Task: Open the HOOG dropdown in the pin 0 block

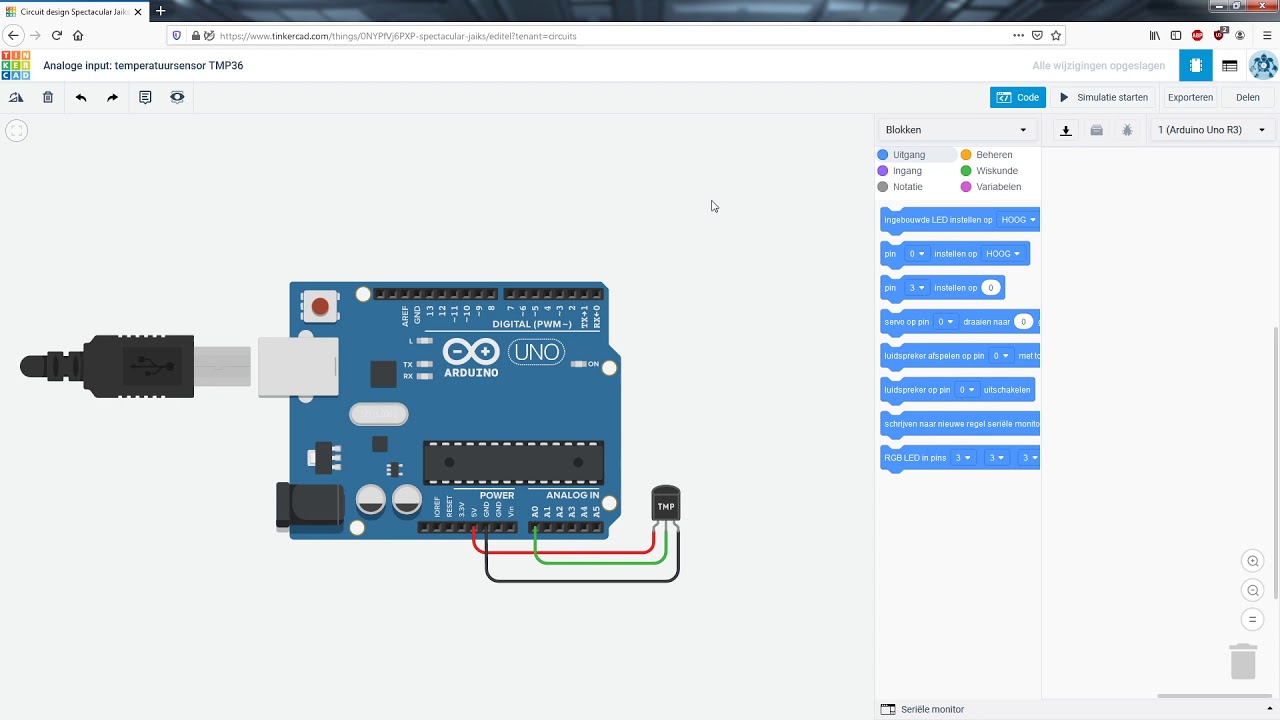Action: [1002, 254]
